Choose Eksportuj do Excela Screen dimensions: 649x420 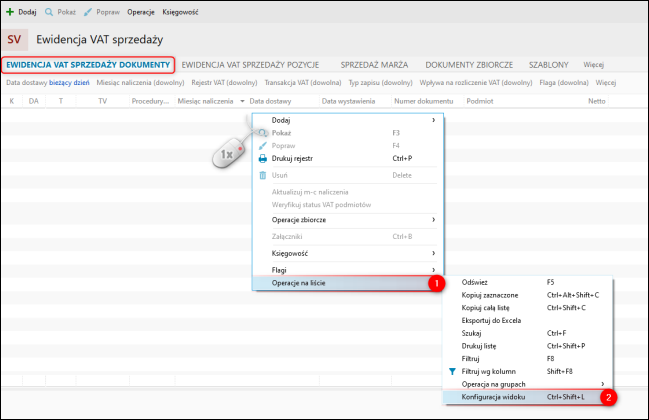coord(527,321)
